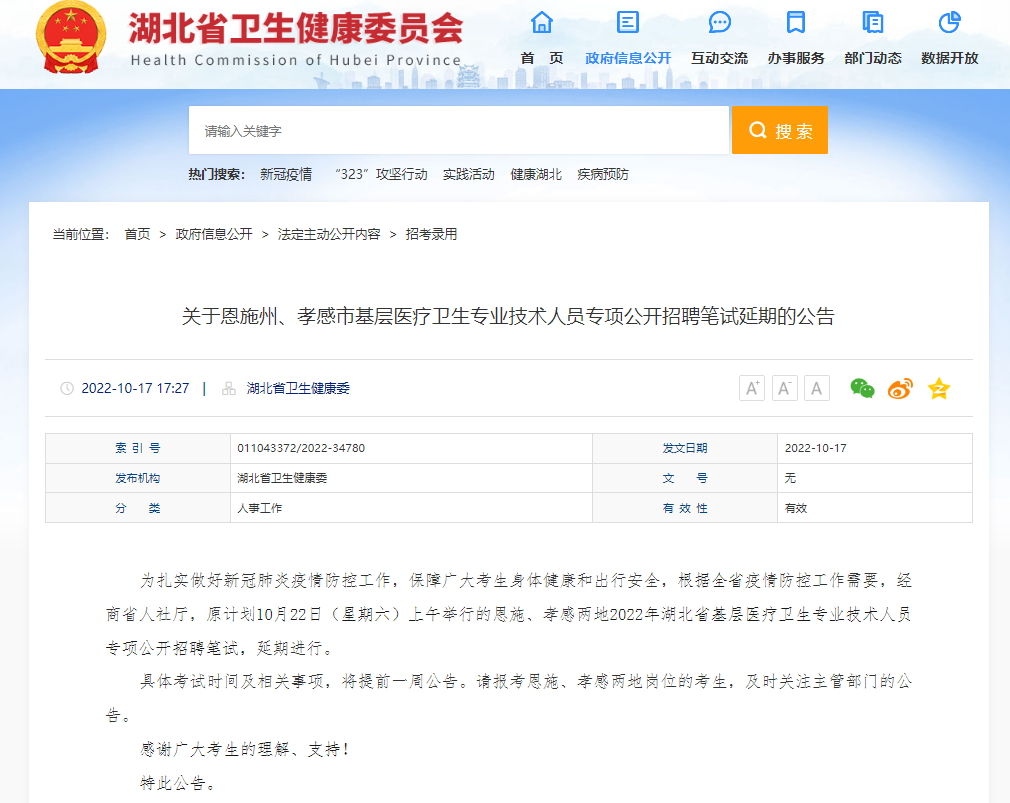Click the 办事服务 bookmark icon
The height and width of the screenshot is (803, 1010).
(795, 22)
